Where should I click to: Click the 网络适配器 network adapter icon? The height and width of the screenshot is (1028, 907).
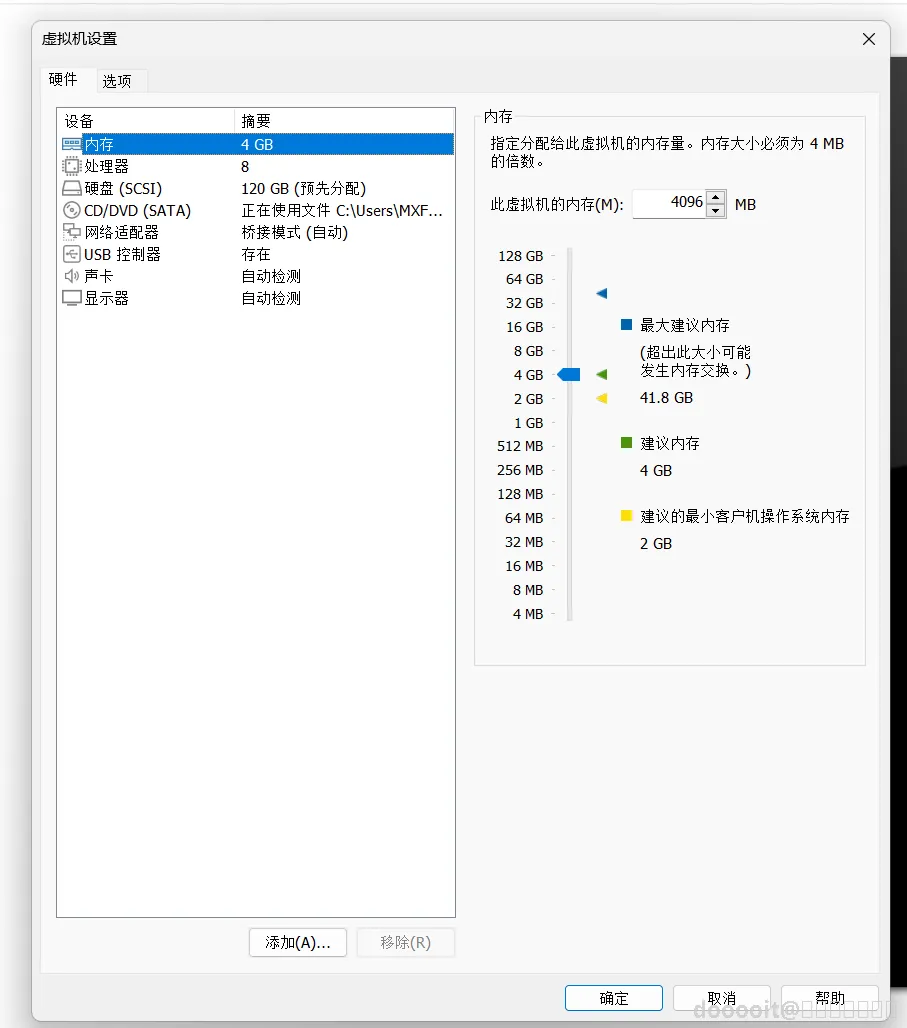point(73,232)
